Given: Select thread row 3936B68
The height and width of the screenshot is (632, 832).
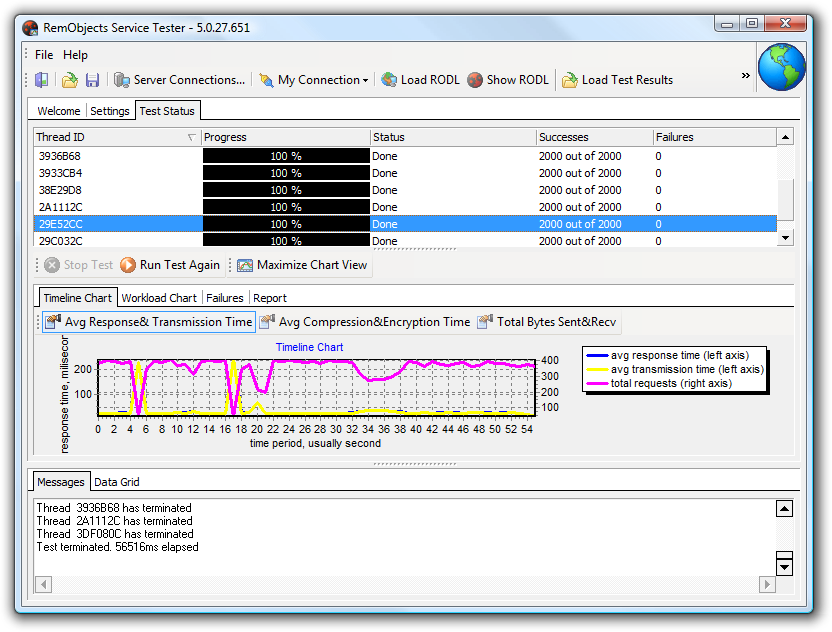Looking at the screenshot, I should click(x=405, y=156).
